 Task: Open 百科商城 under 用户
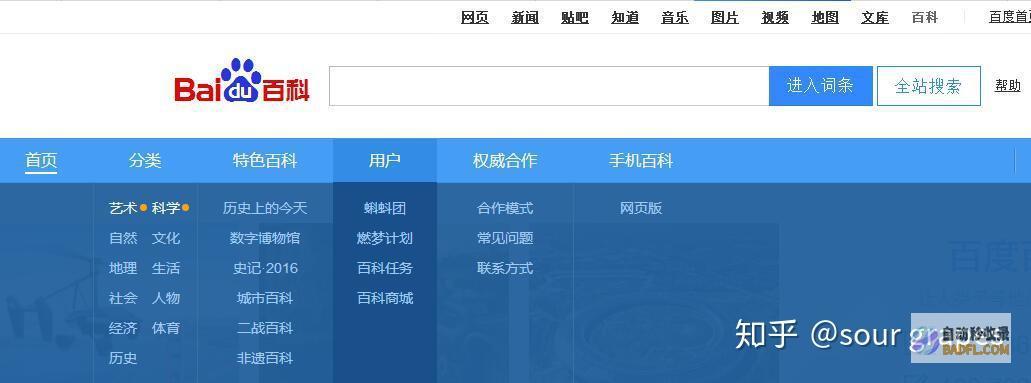click(x=385, y=298)
